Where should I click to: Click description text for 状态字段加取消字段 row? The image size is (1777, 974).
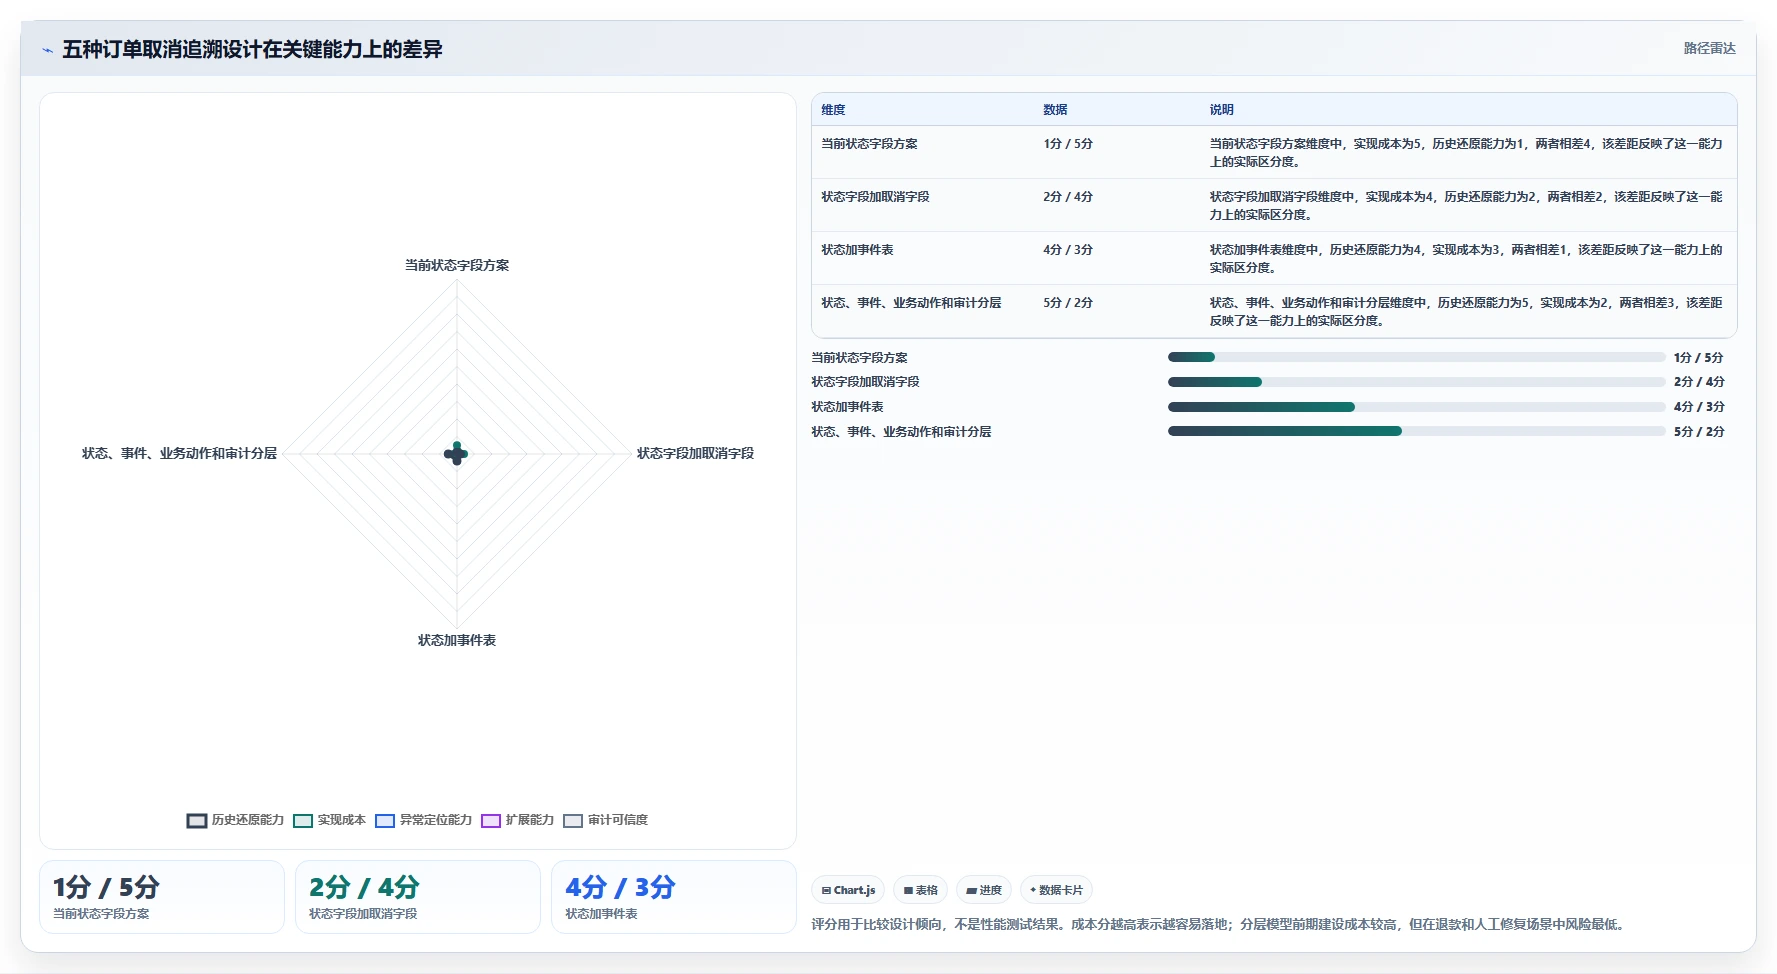(1466, 206)
